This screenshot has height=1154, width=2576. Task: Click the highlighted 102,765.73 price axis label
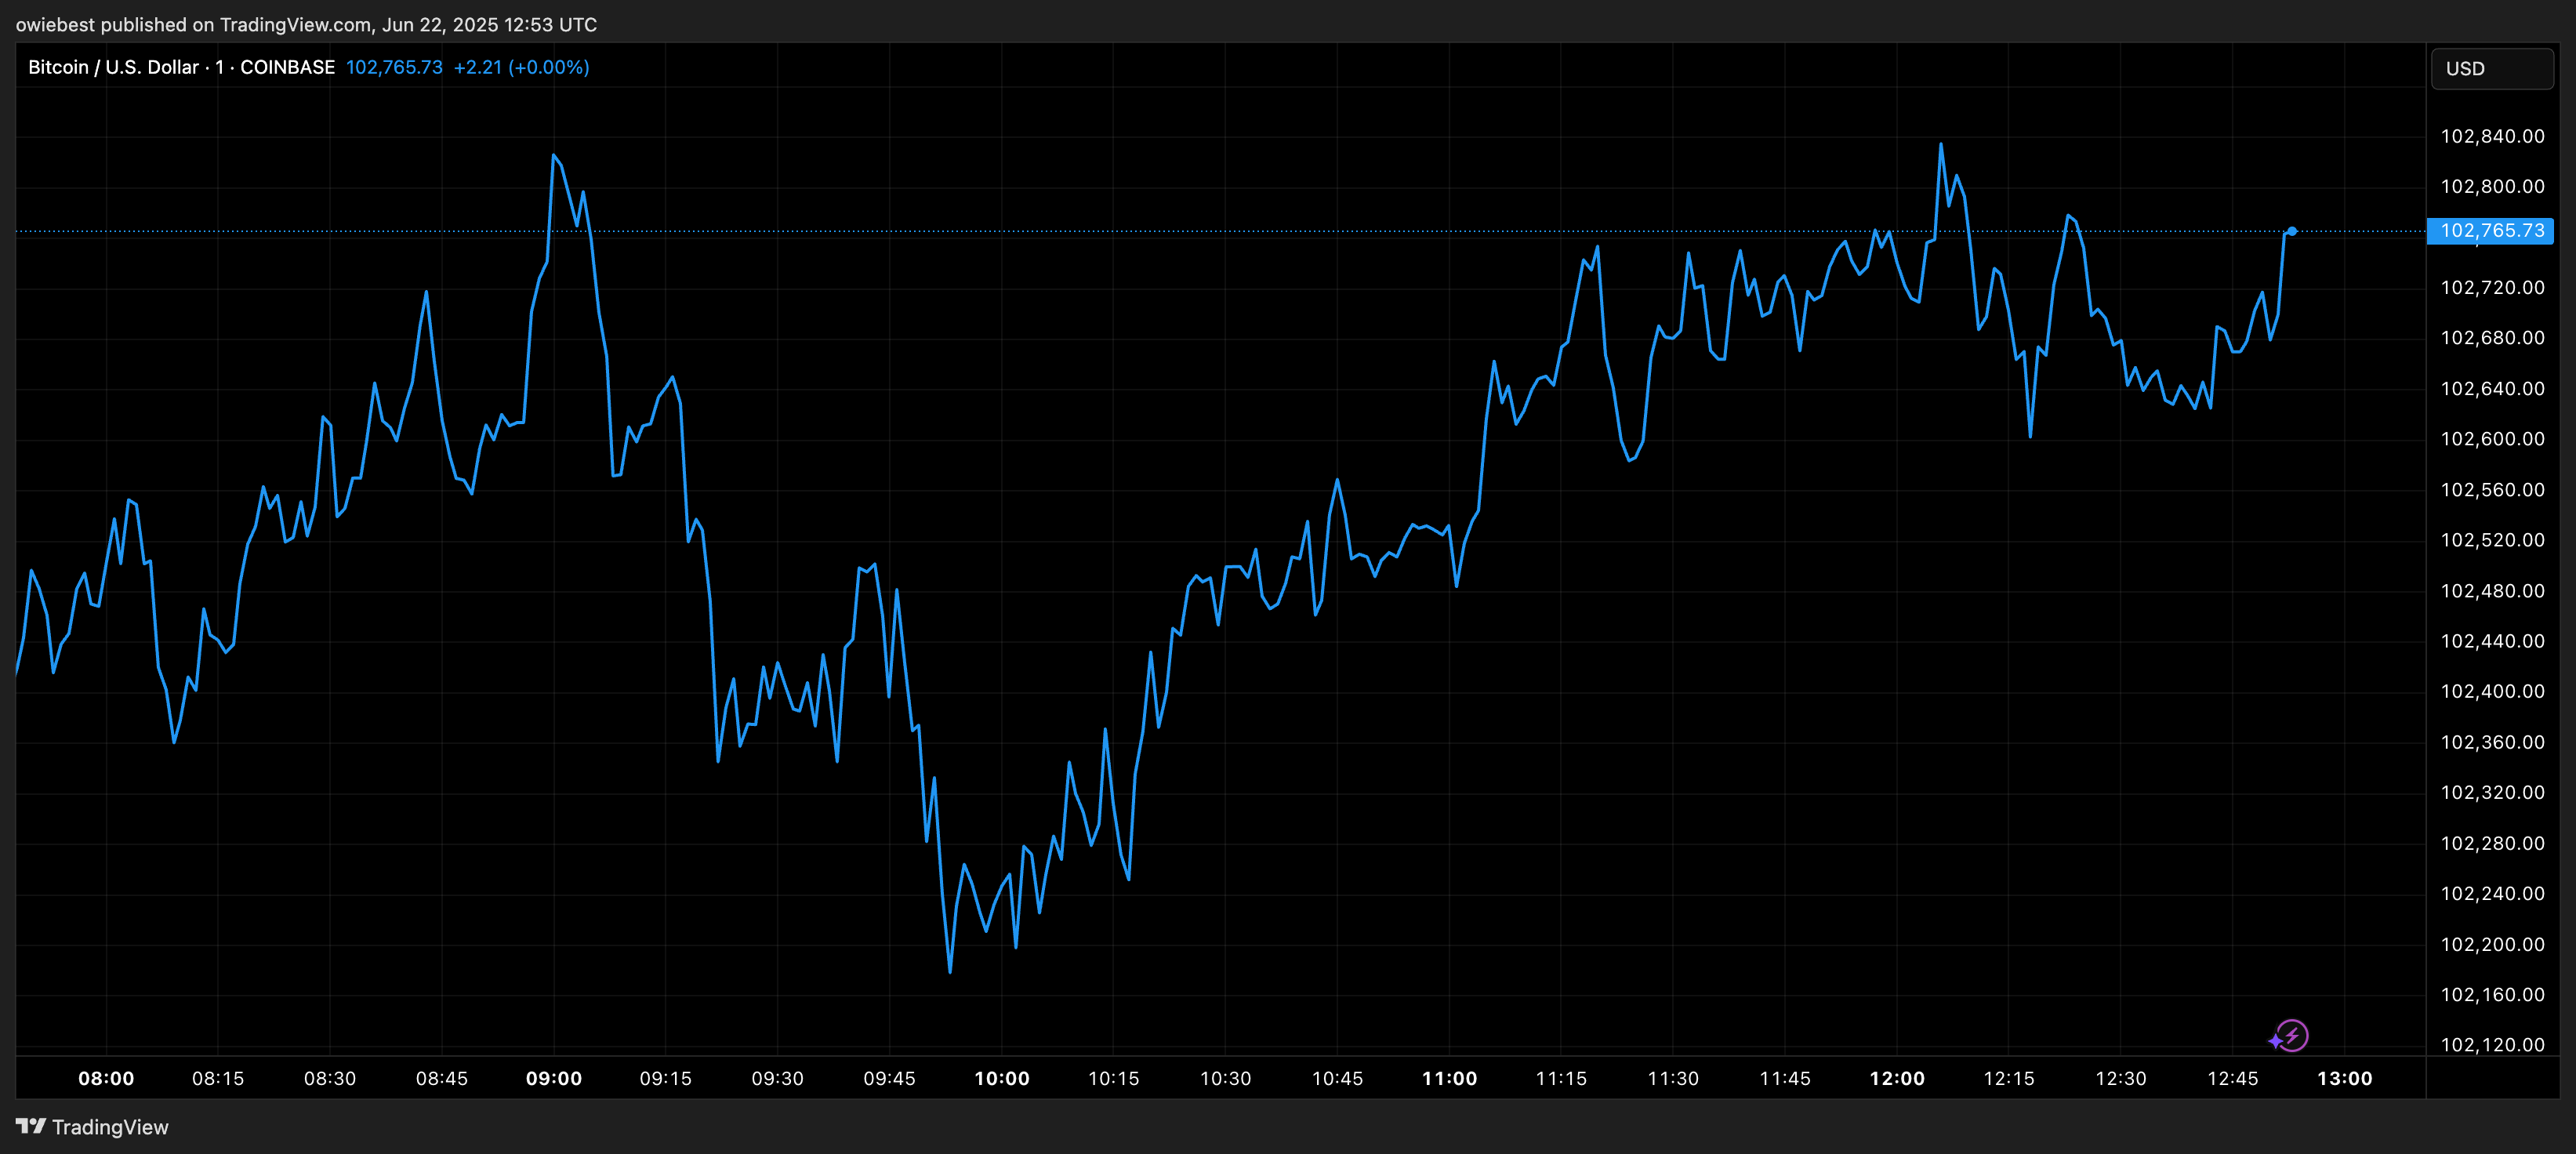[2491, 231]
